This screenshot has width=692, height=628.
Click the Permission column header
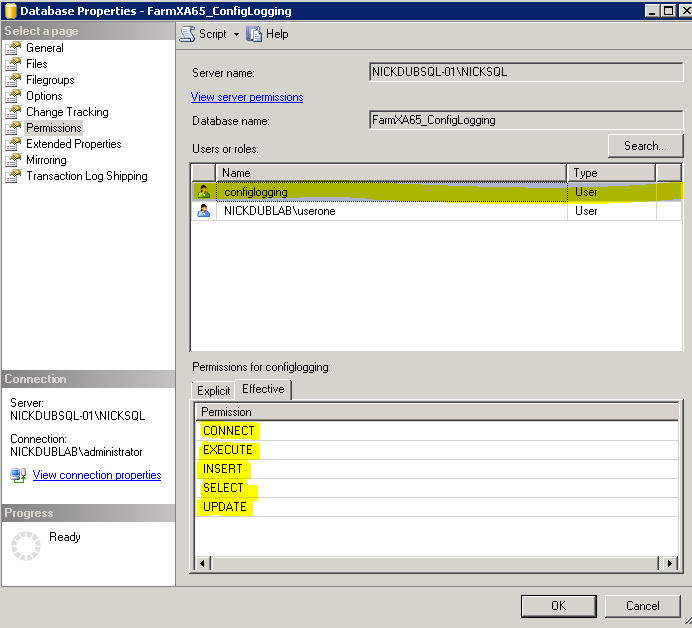[436, 412]
